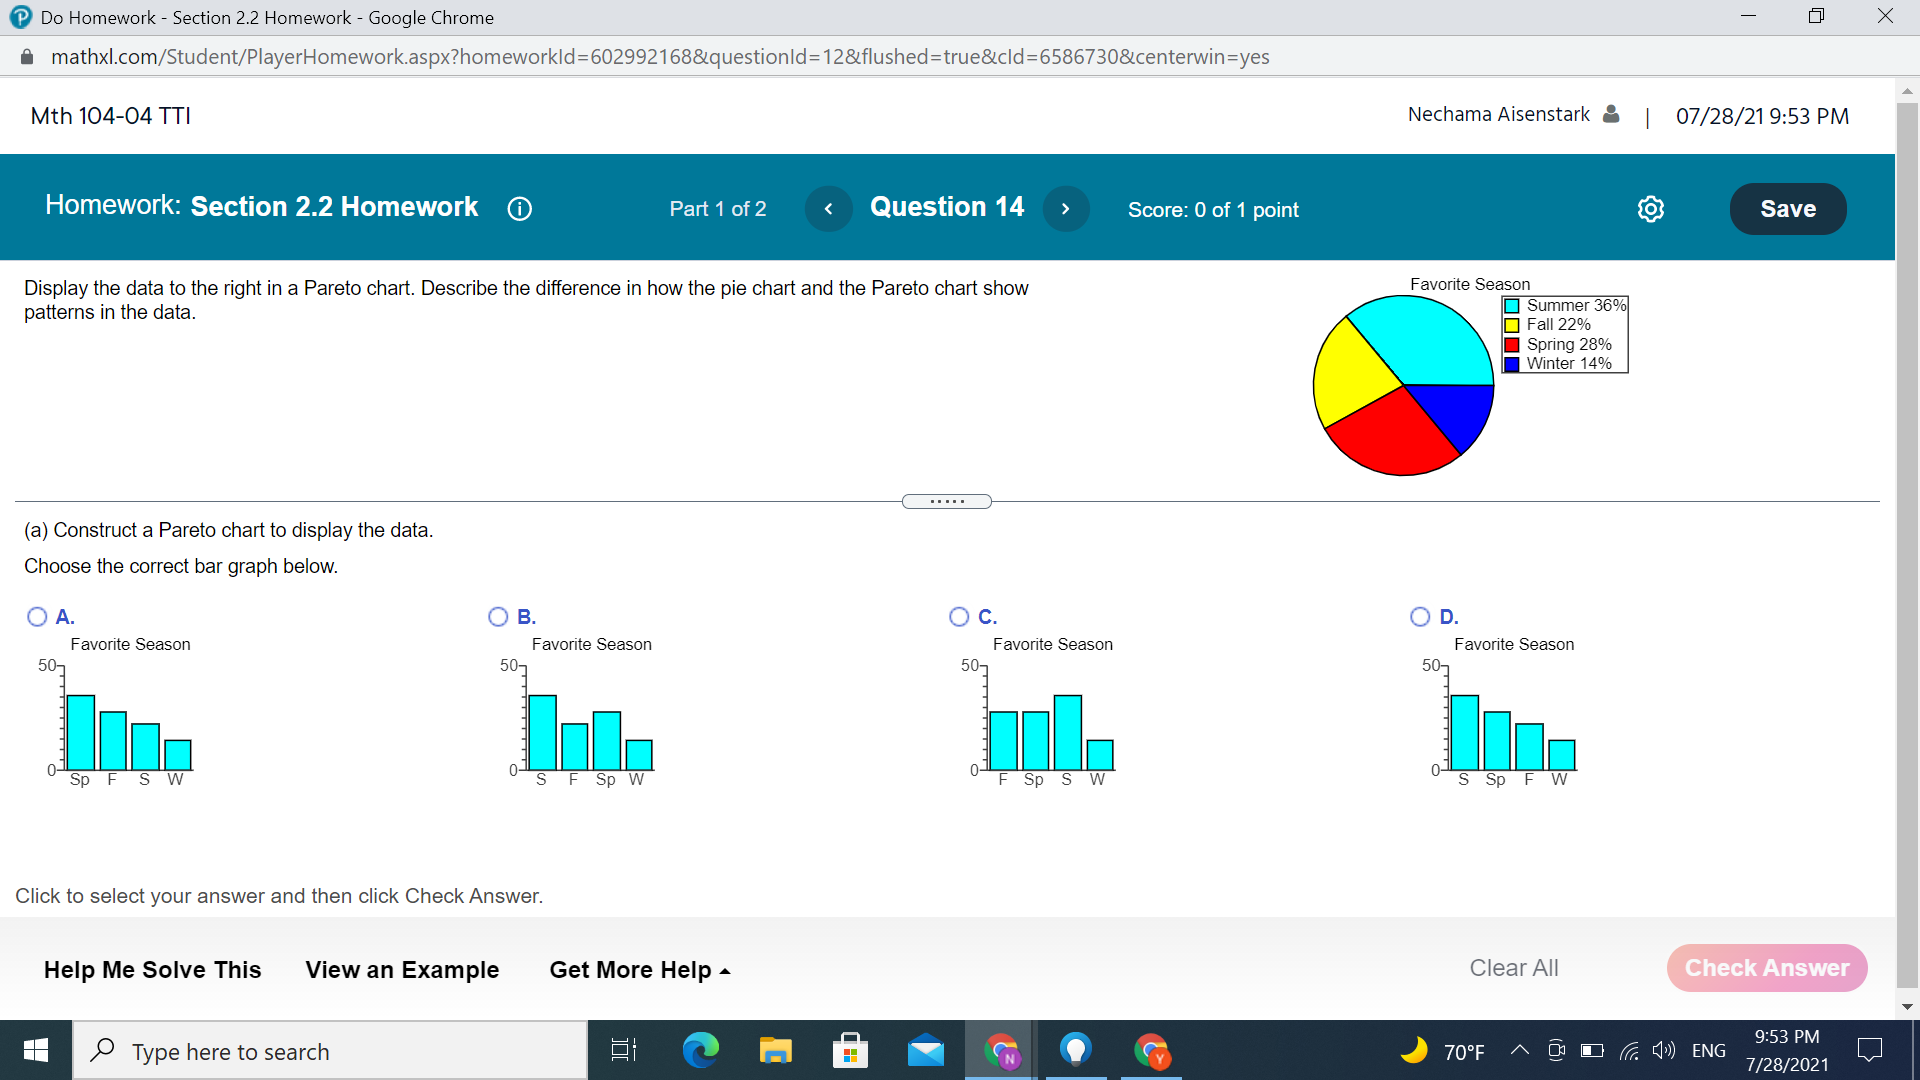Screen dimensions: 1920x1080
Task: Go to next question arrow
Action: [x=1066, y=209]
